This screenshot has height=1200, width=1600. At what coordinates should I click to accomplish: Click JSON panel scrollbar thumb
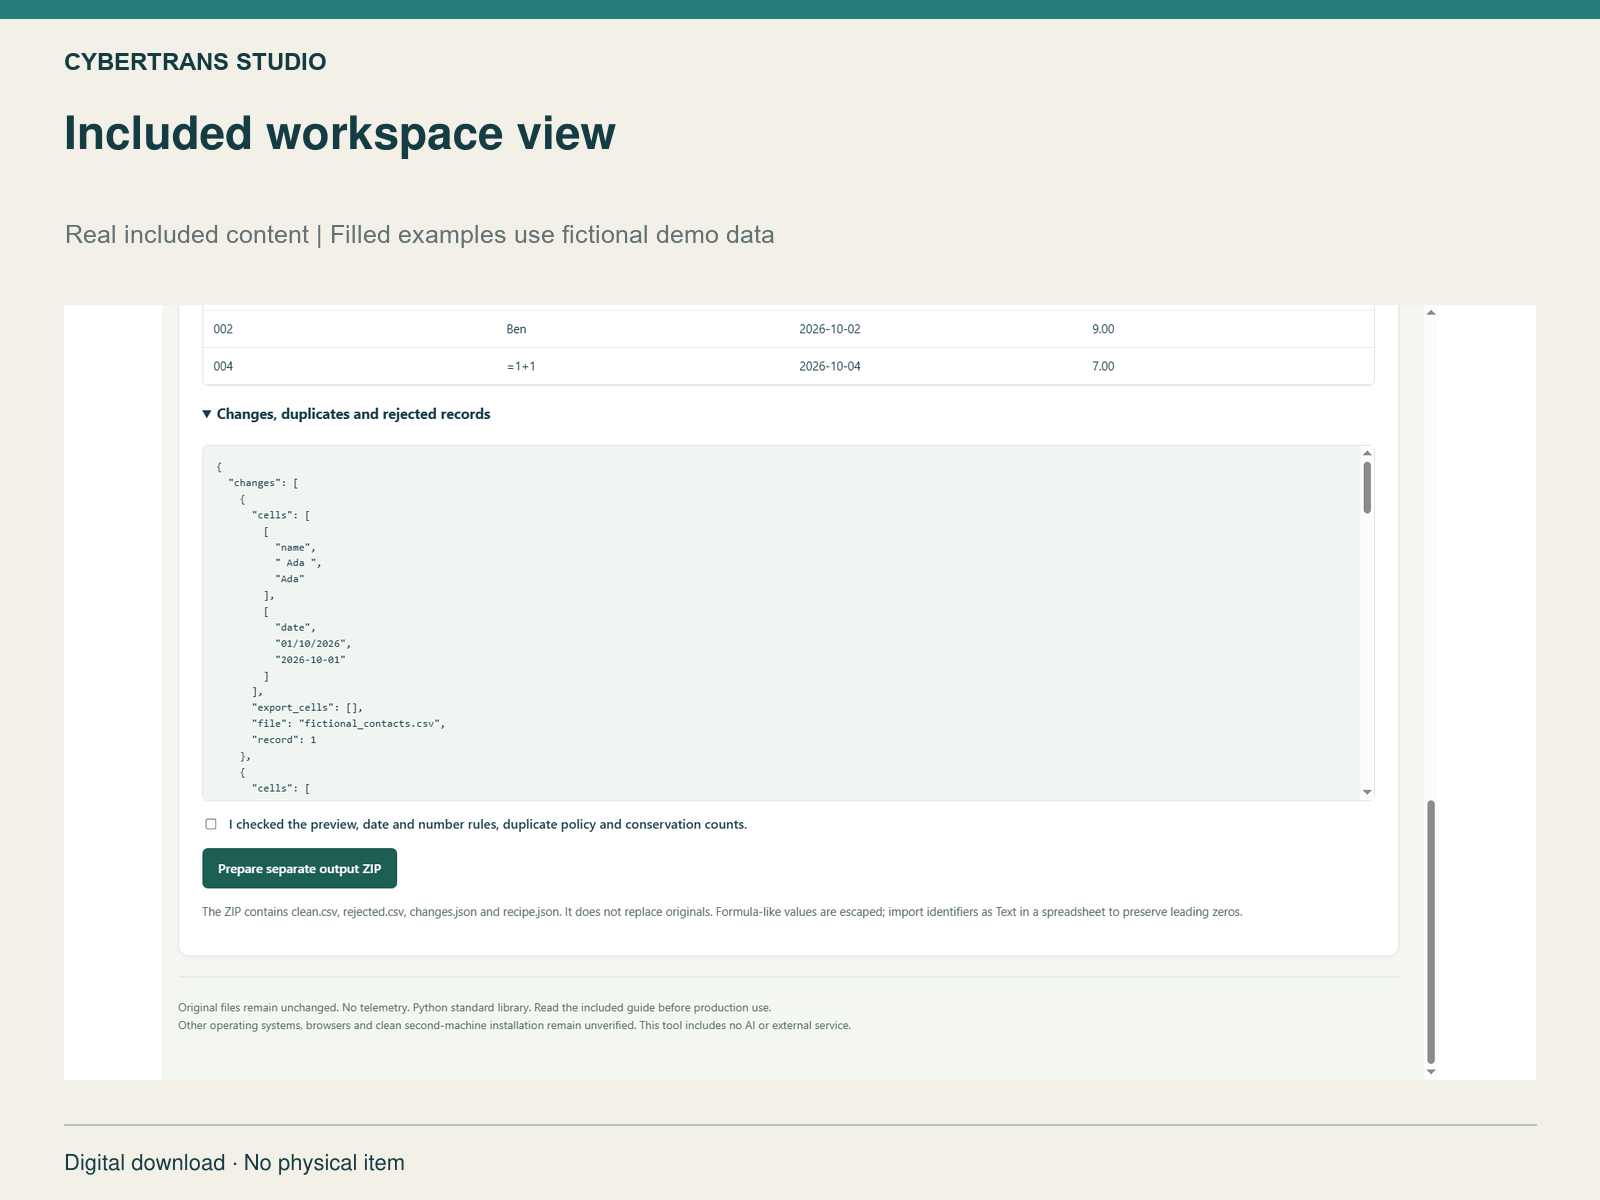(x=1367, y=487)
